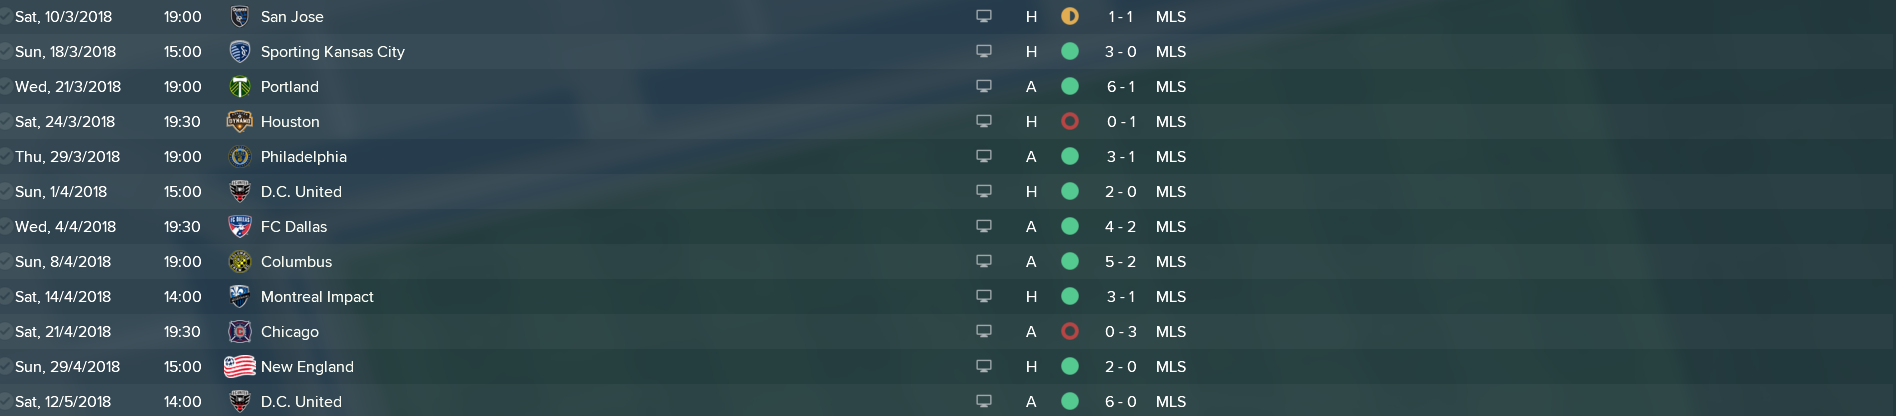This screenshot has height=416, width=1896.
Task: Click the Sporting Kansas City crest icon
Action: (x=239, y=51)
